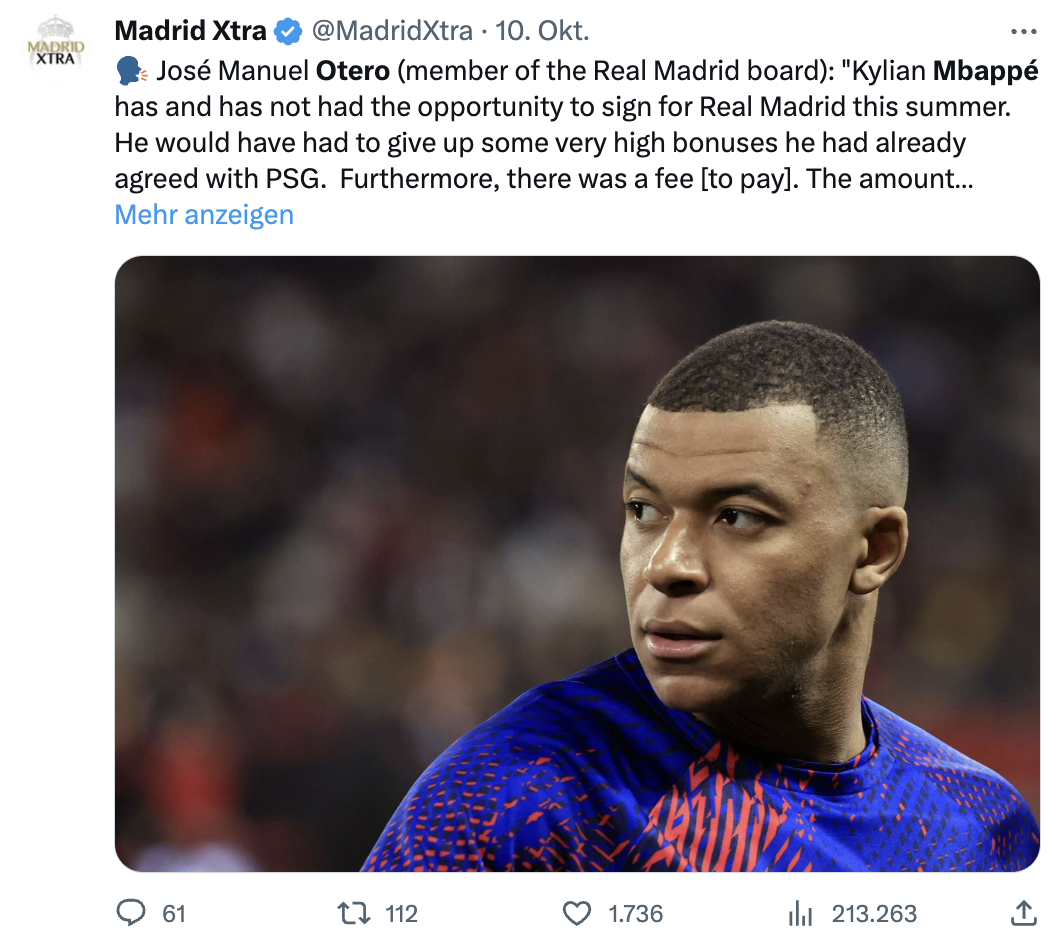Click the retweet arrows icon
The height and width of the screenshot is (942, 1064).
[x=351, y=912]
